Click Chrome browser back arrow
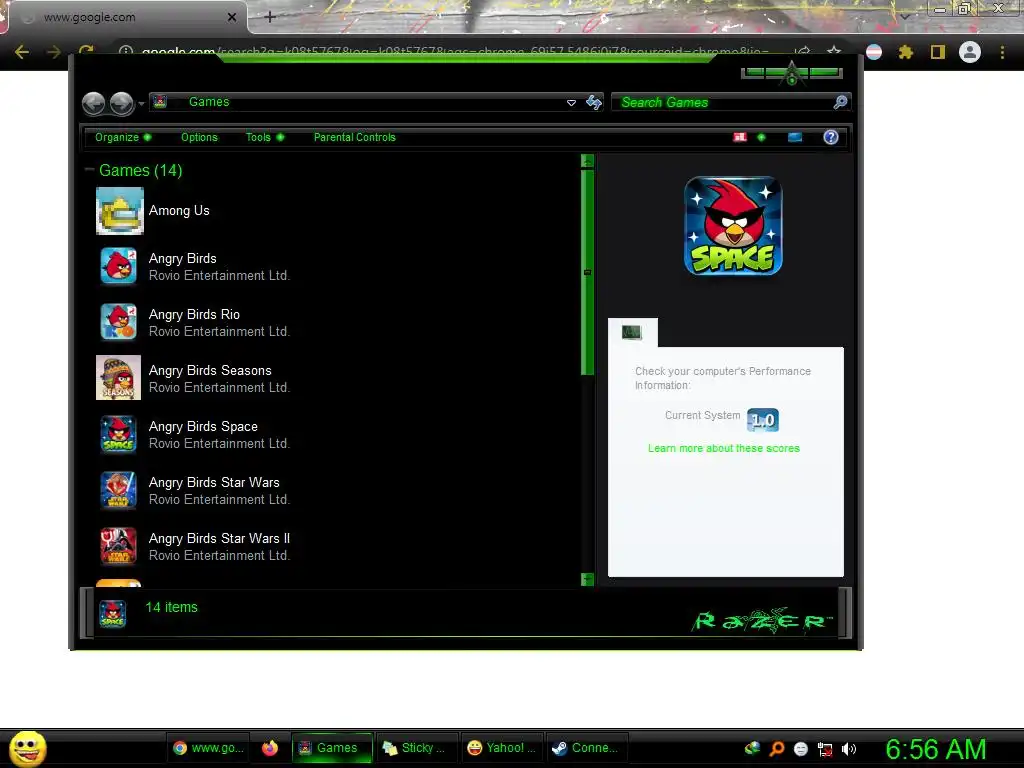The height and width of the screenshot is (768, 1024). tap(22, 52)
